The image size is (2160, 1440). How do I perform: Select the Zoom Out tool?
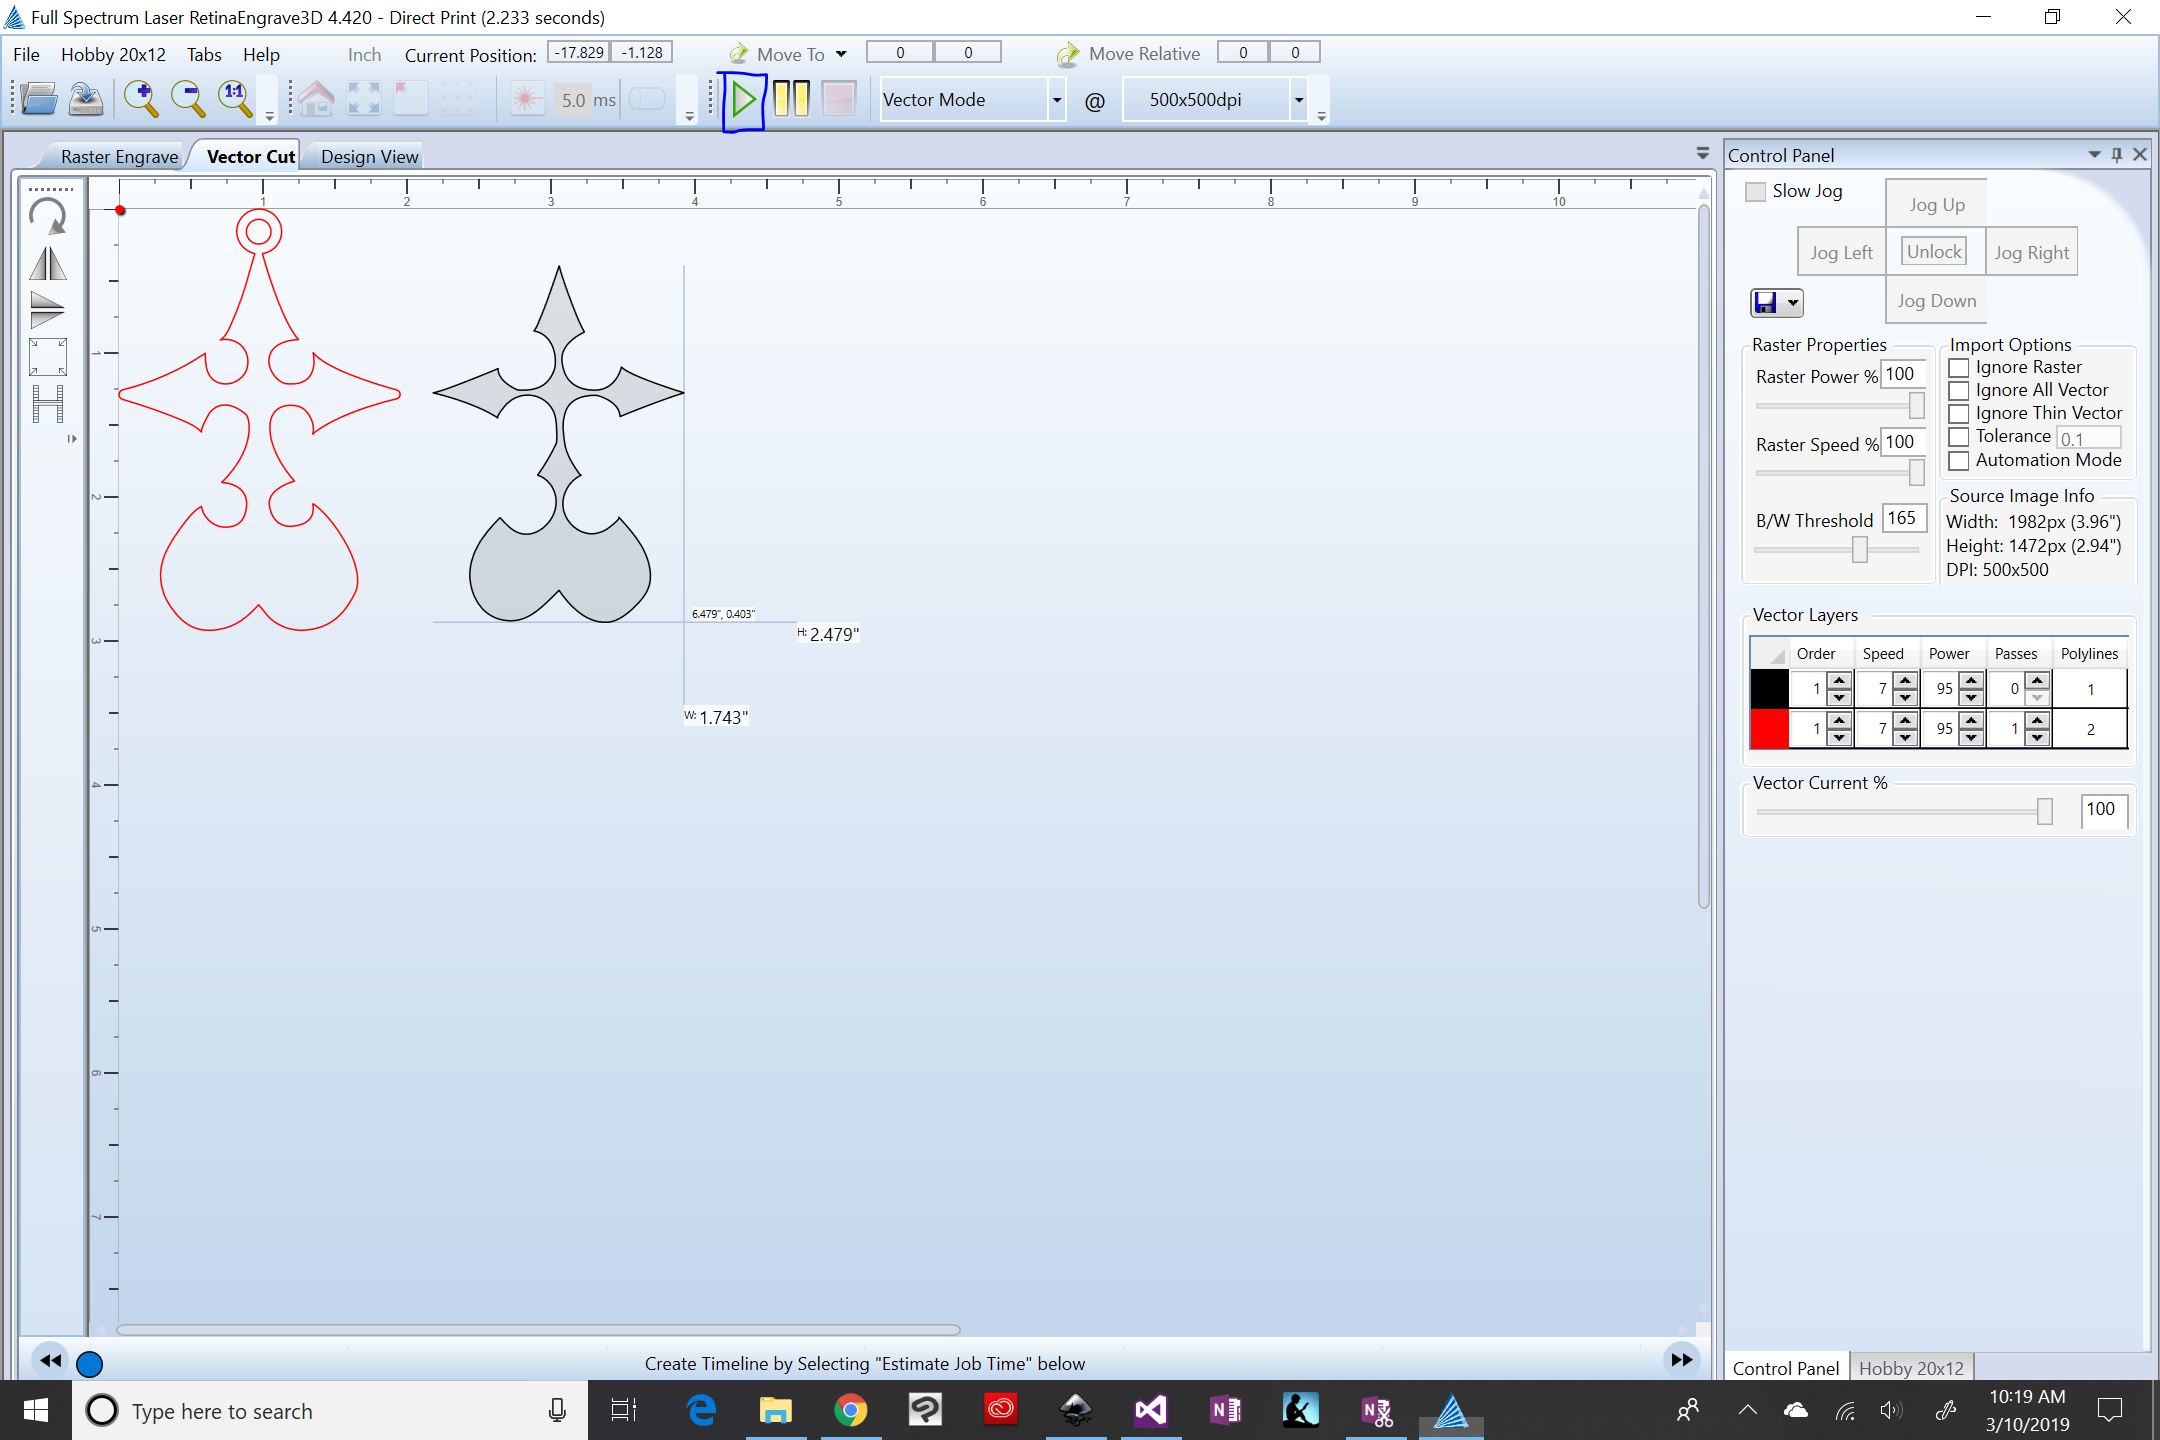[186, 100]
